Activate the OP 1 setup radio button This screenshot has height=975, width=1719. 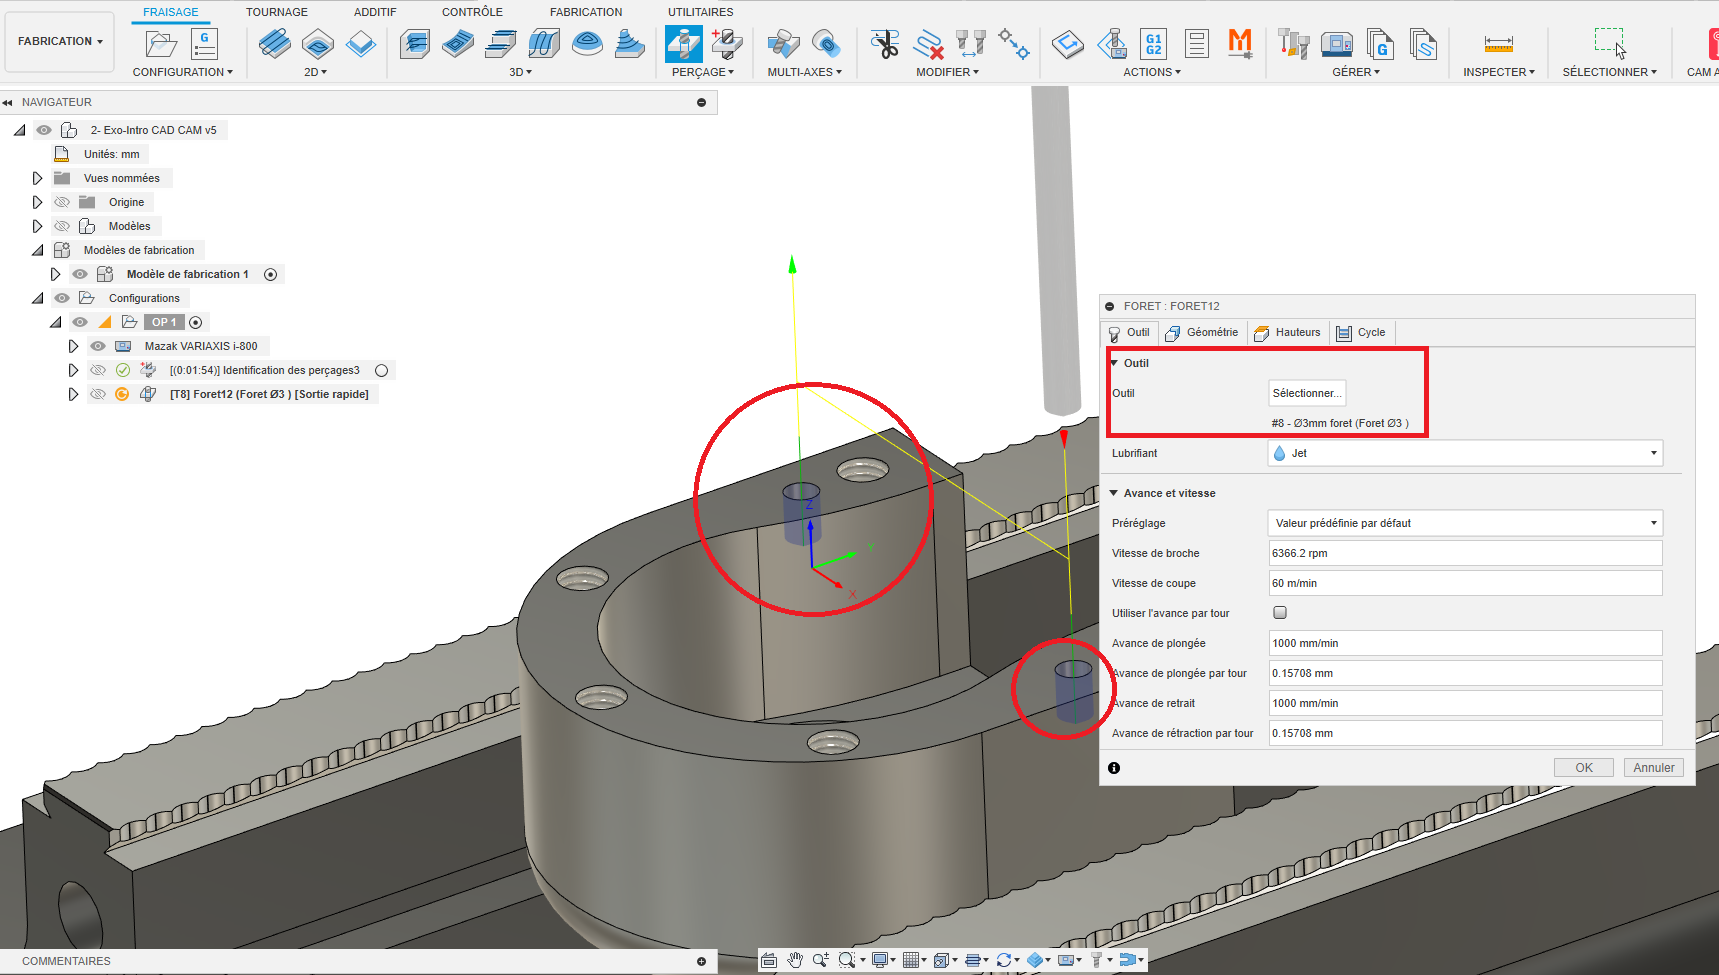(x=196, y=322)
